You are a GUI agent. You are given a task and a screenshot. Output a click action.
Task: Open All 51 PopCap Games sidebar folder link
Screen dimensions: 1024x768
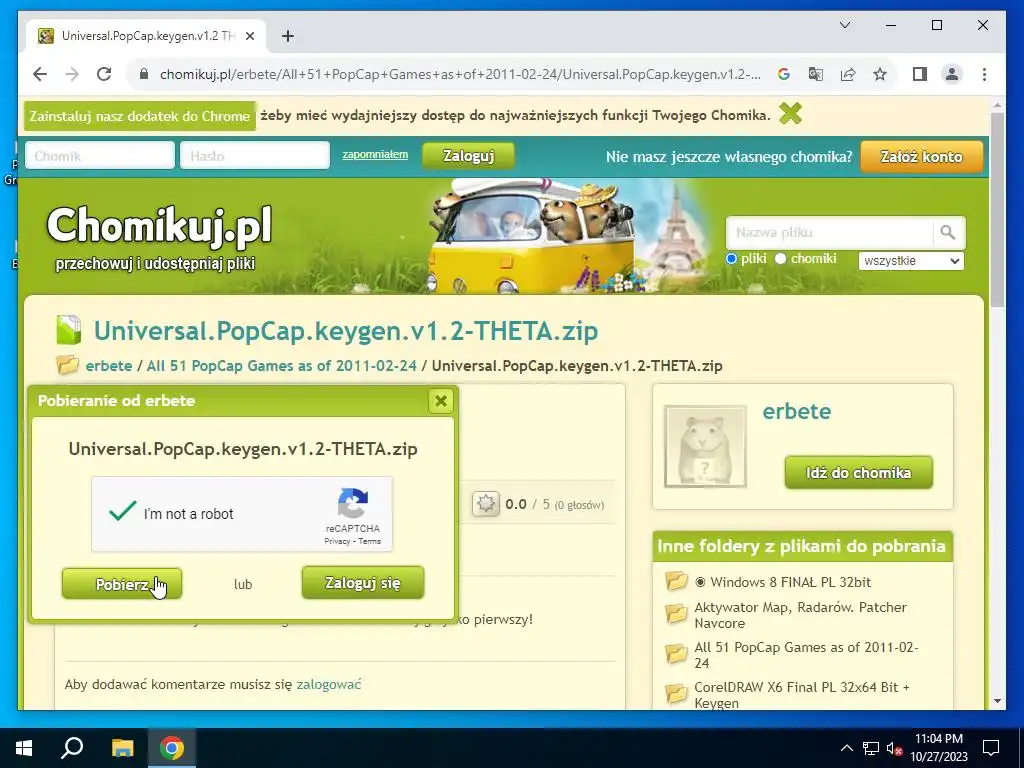(x=807, y=655)
